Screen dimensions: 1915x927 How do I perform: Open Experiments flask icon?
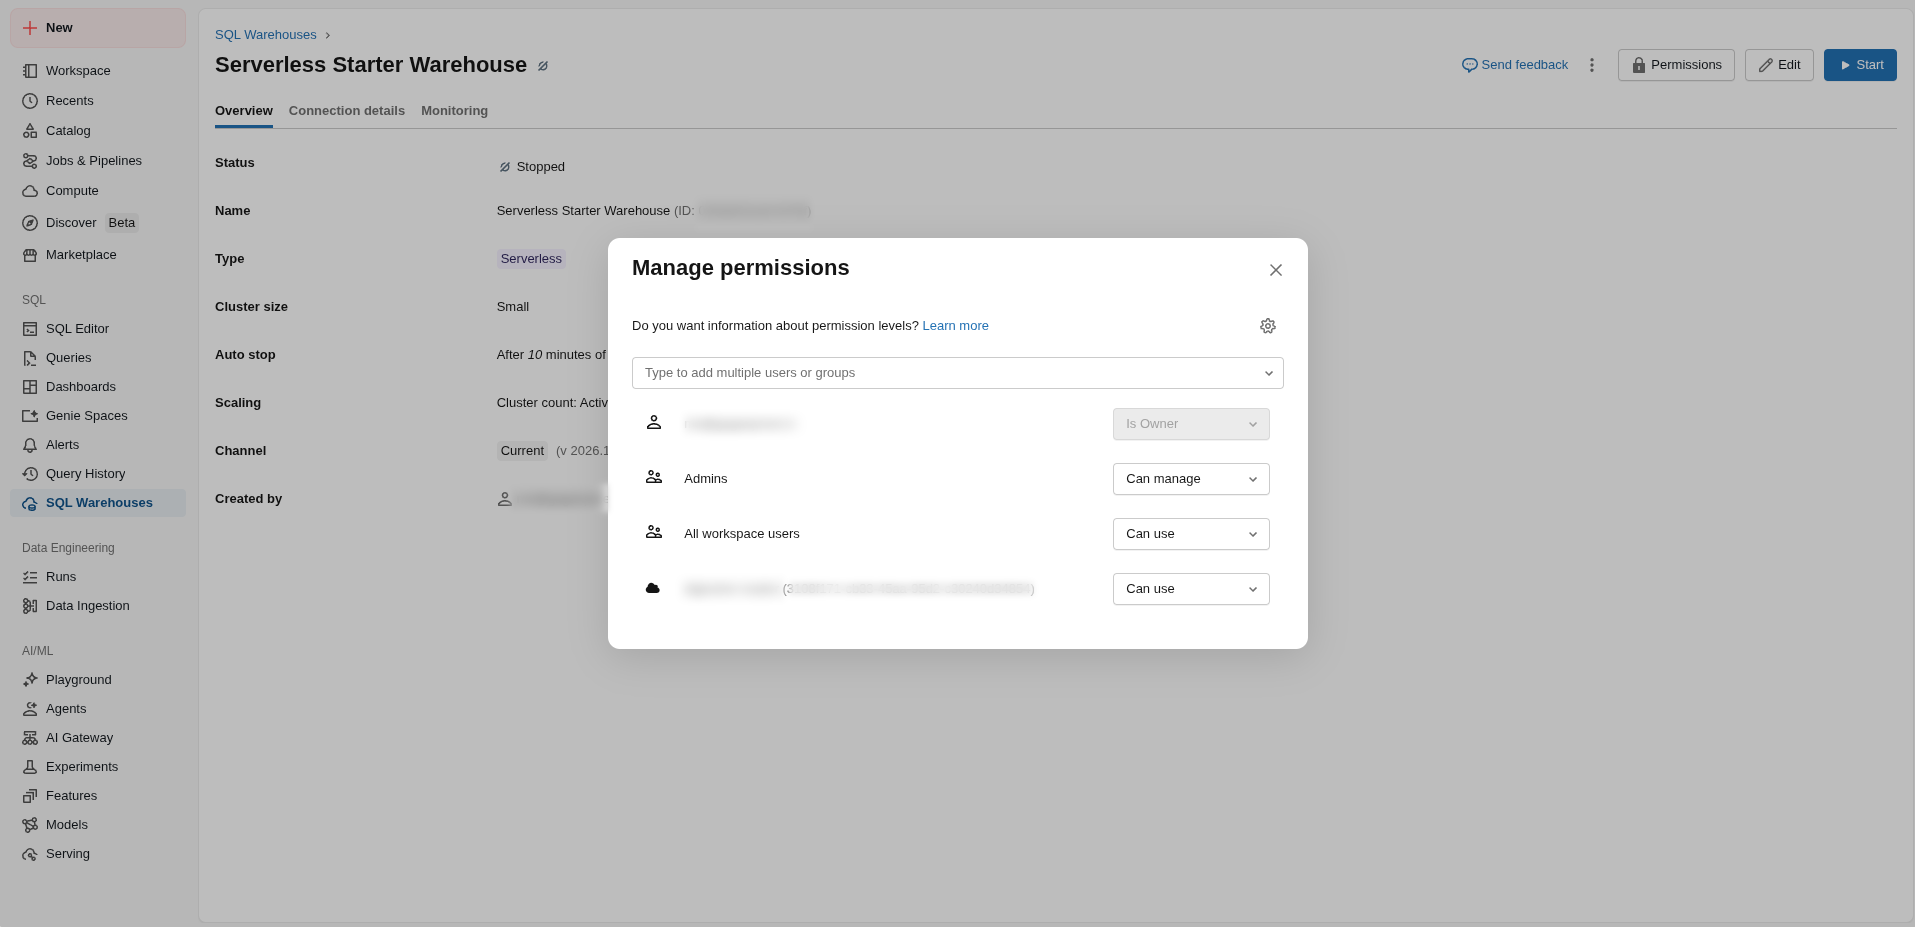click(30, 767)
